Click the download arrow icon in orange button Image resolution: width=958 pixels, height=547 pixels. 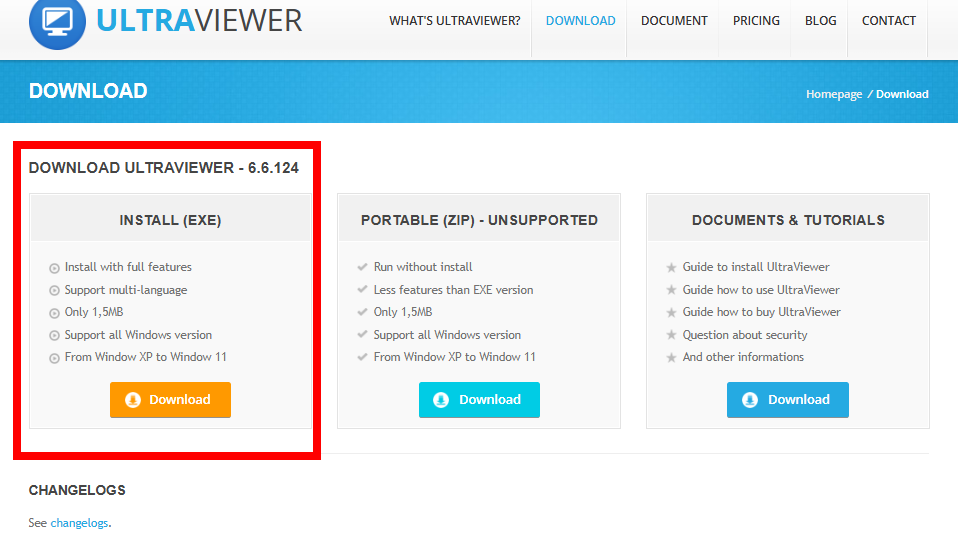[x=133, y=400]
